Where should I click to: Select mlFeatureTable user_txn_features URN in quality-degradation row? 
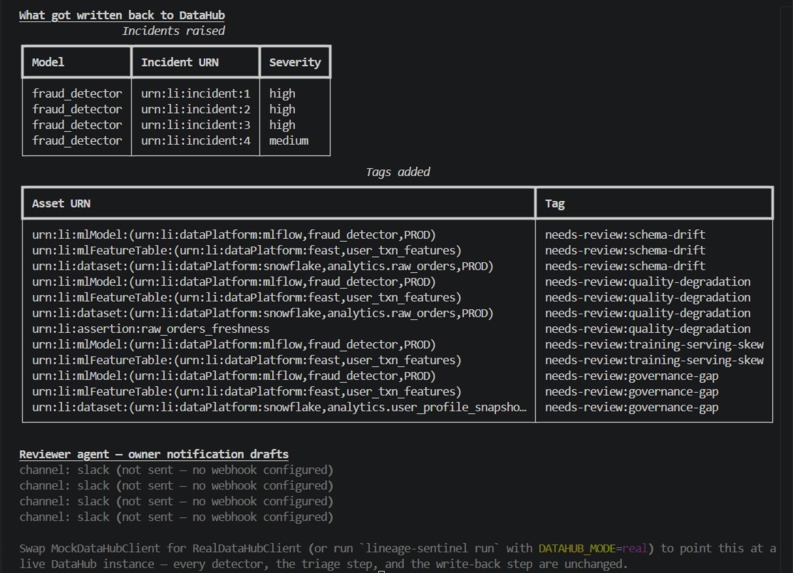(247, 297)
